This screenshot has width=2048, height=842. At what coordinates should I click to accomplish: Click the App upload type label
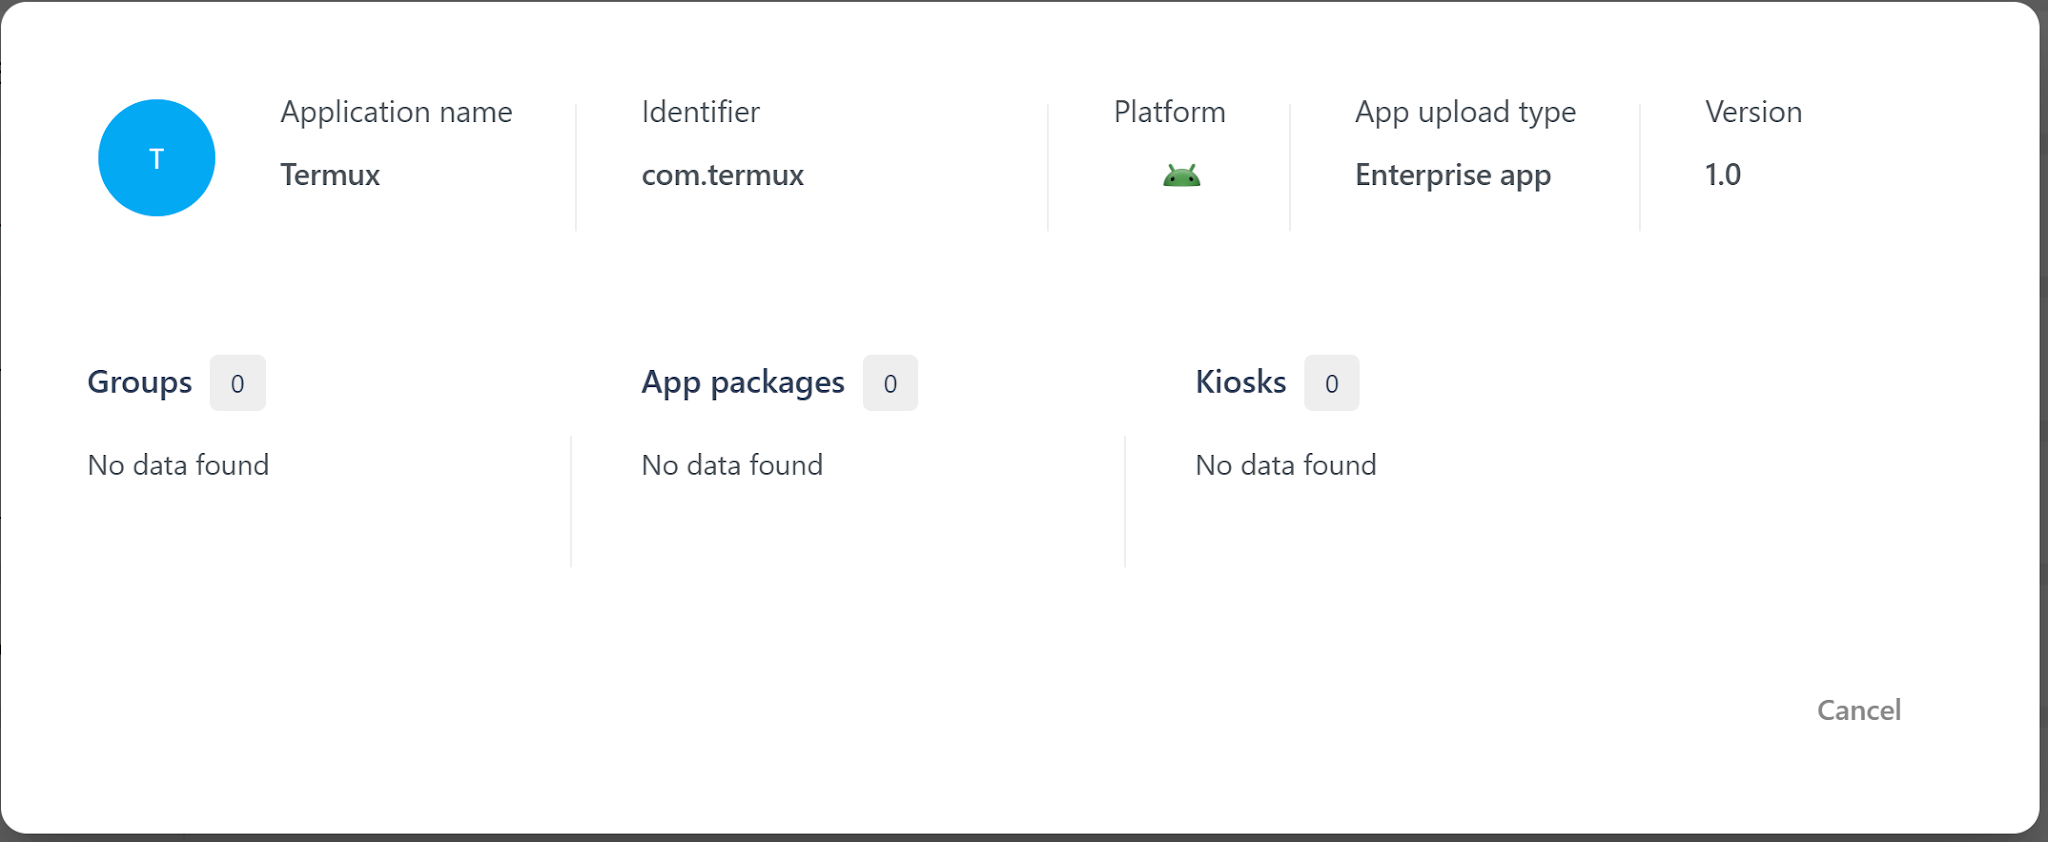(1465, 112)
